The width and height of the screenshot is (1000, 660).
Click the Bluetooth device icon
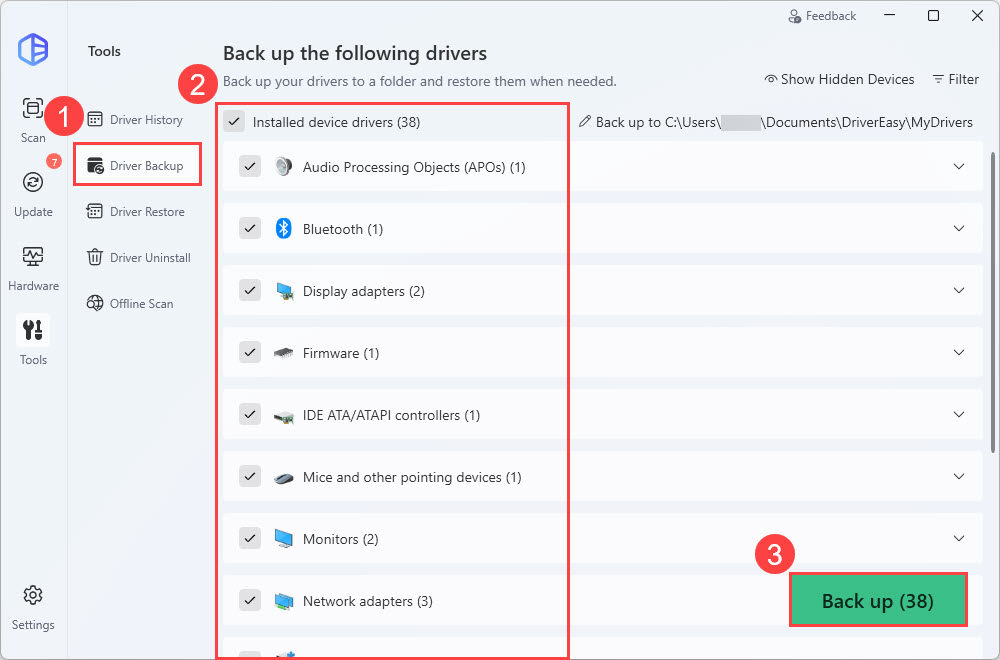[283, 229]
